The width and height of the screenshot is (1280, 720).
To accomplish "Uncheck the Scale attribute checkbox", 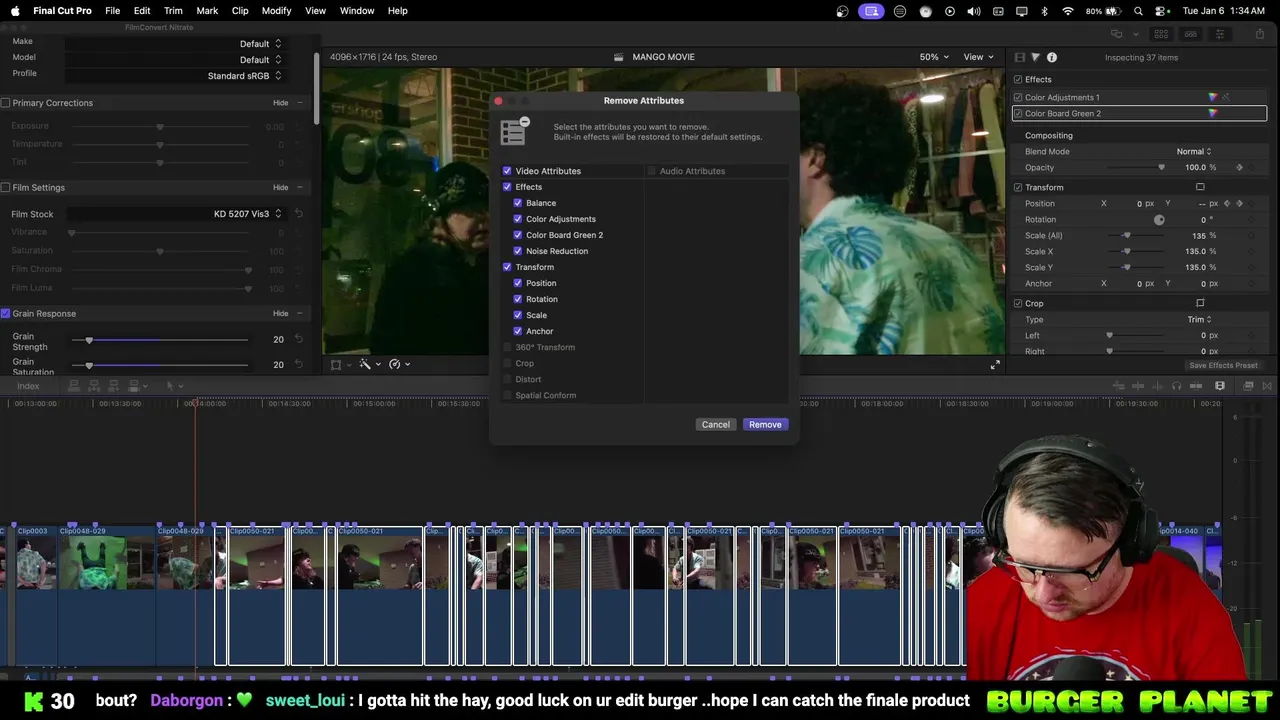I will tap(518, 315).
